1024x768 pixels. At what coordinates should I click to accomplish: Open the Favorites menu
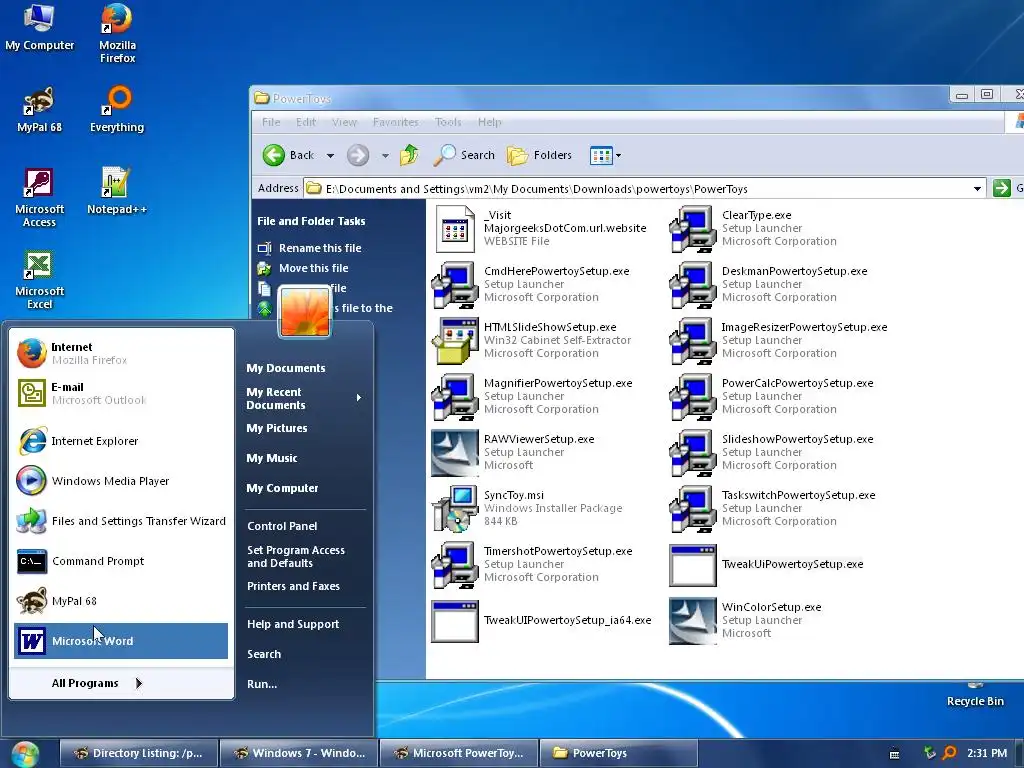pyautogui.click(x=395, y=122)
